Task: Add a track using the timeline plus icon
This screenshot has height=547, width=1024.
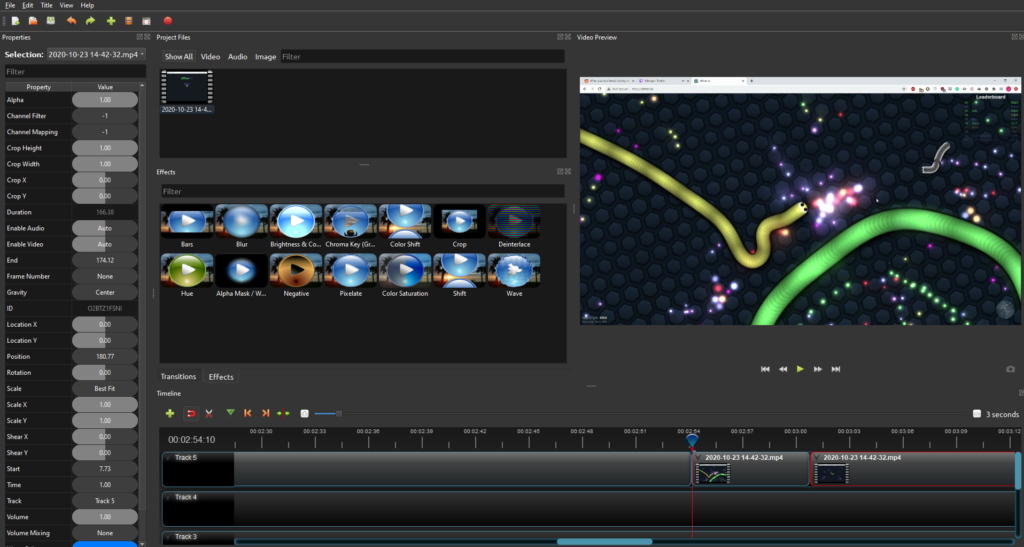Action: click(170, 413)
